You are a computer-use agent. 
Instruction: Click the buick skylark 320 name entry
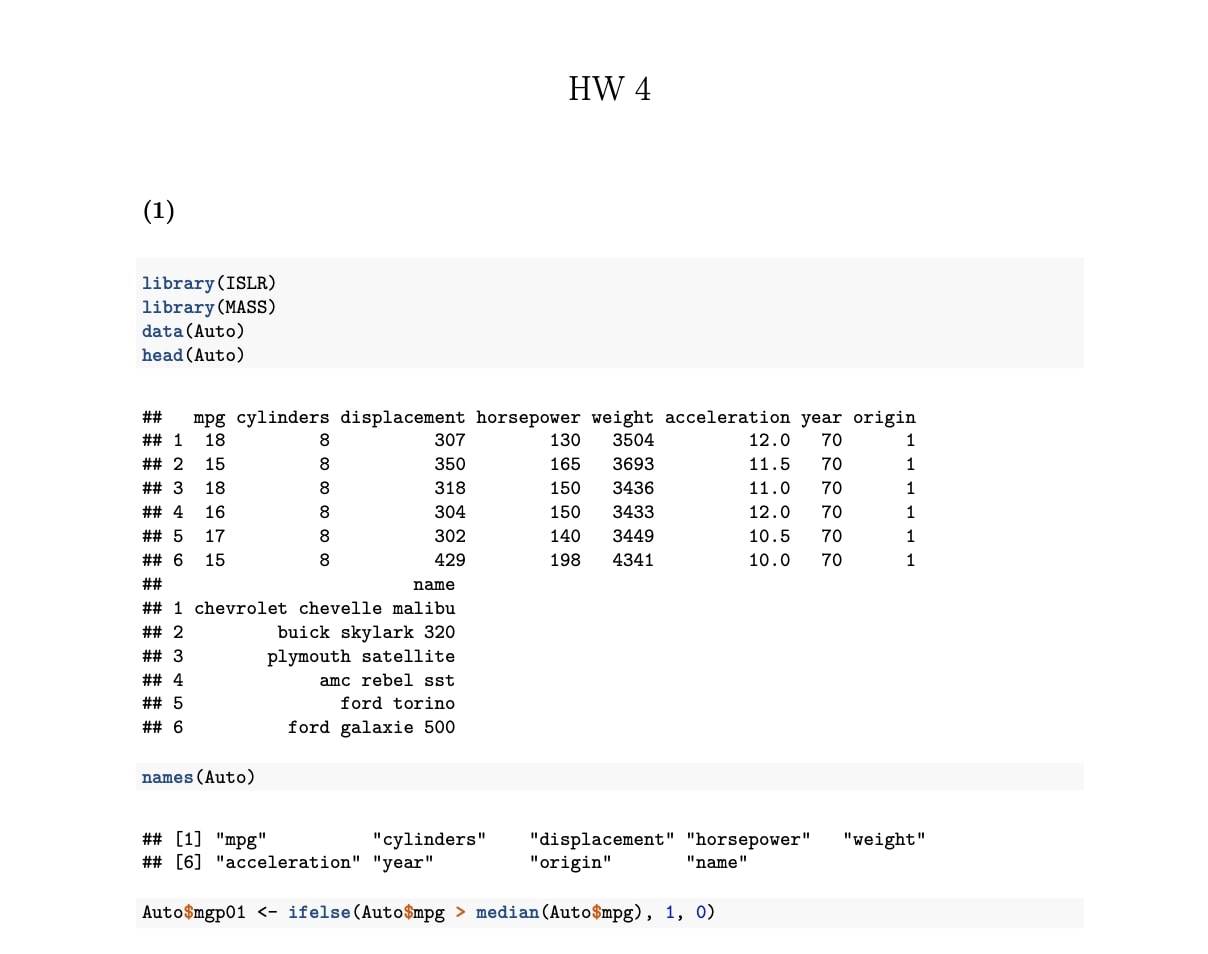(x=366, y=632)
